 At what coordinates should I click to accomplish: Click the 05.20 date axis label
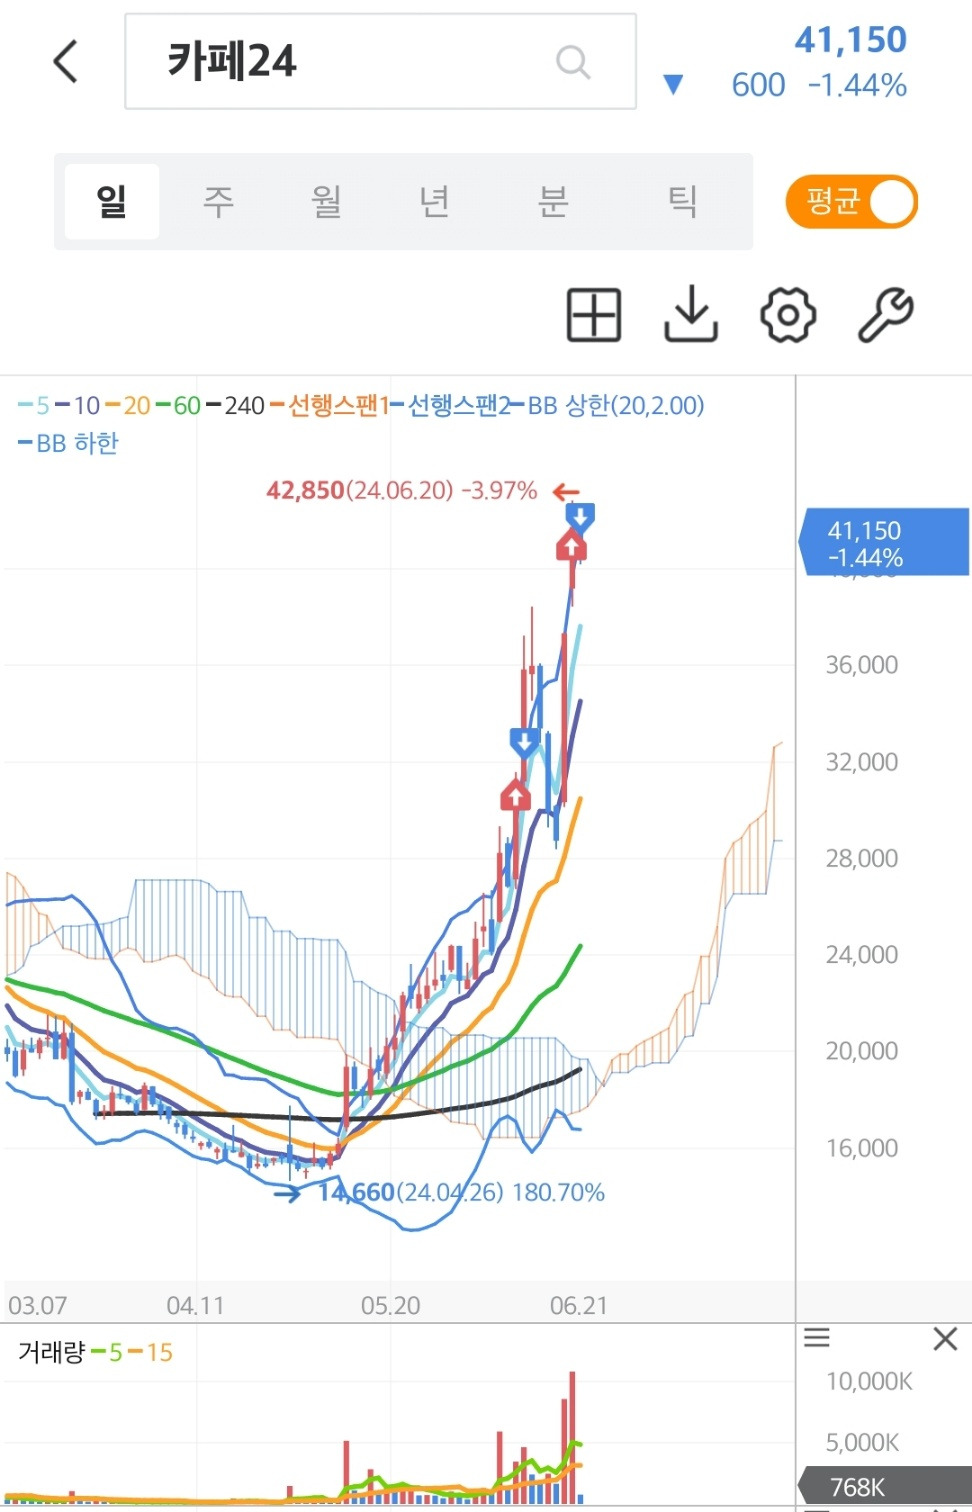(390, 1305)
